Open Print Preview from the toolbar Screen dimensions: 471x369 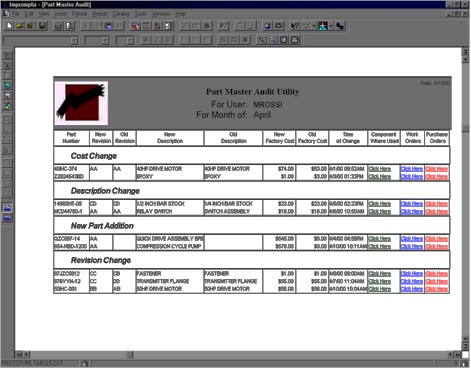[x=69, y=26]
